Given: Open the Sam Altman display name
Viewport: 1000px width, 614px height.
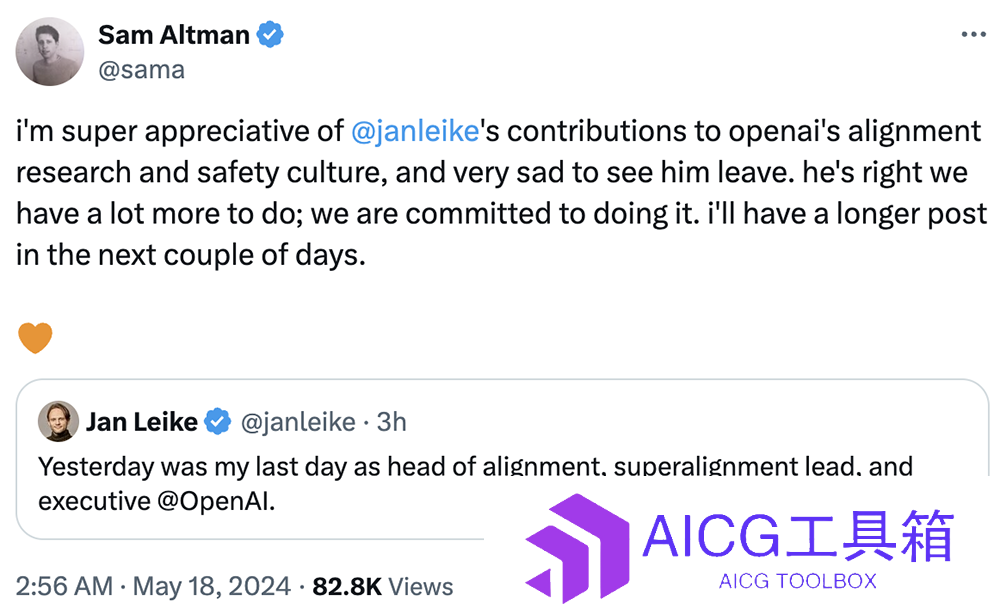Looking at the screenshot, I should tap(173, 35).
